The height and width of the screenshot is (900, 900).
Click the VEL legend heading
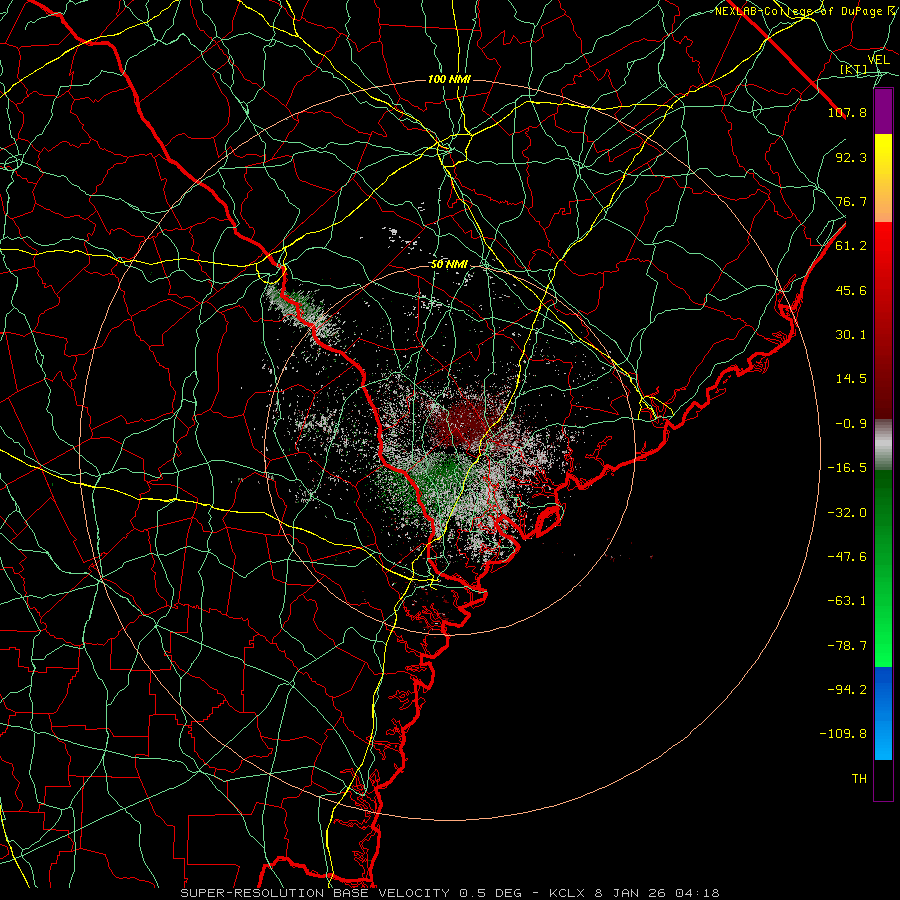(878, 60)
